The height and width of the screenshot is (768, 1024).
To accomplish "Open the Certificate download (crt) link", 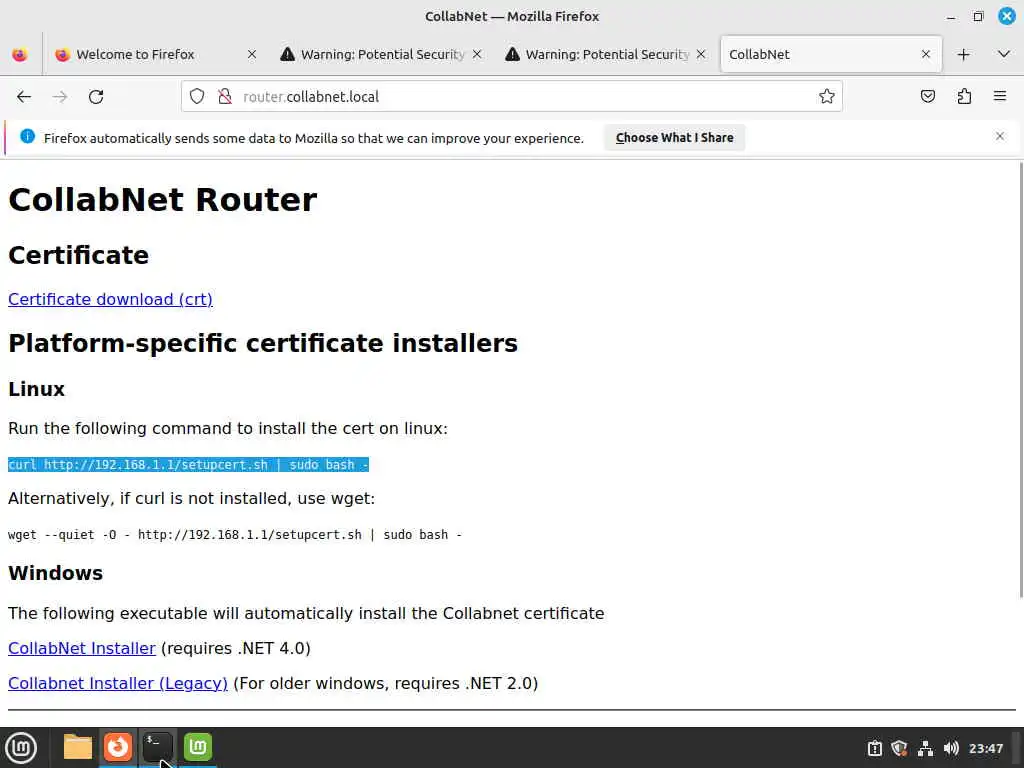I will tap(110, 299).
